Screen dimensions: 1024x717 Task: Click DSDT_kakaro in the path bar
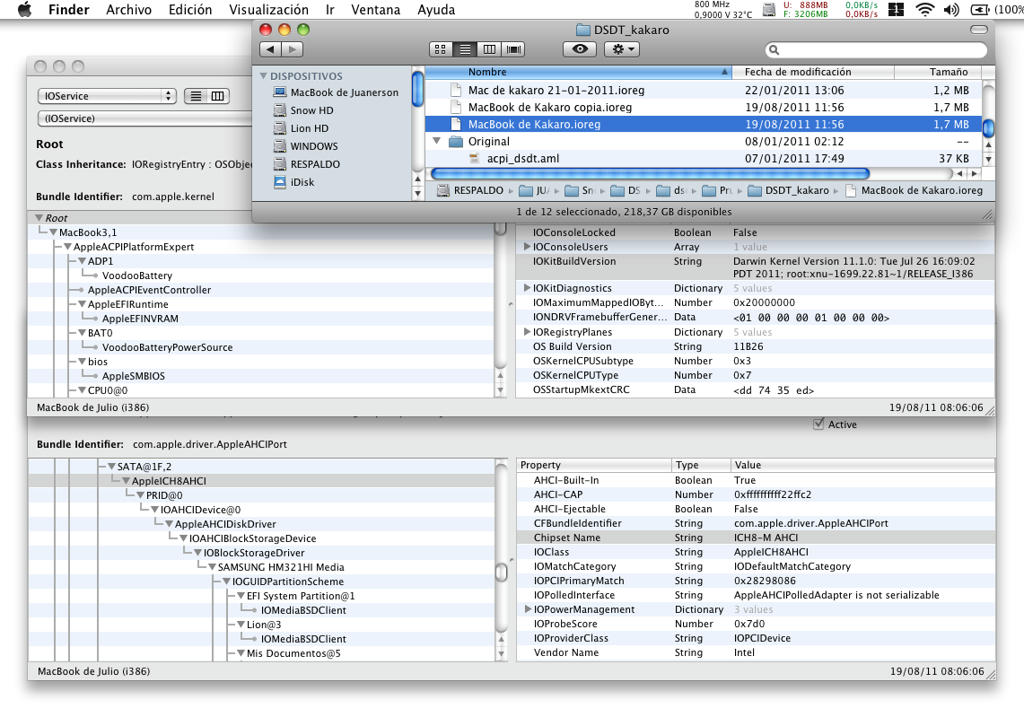[788, 191]
